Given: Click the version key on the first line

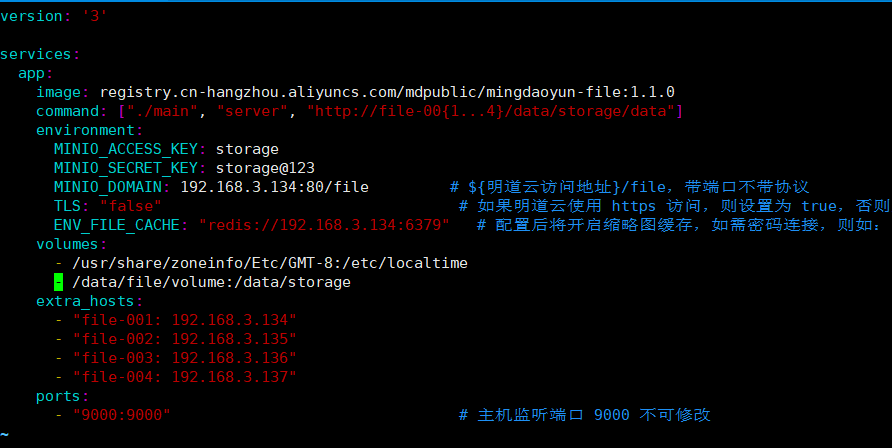Looking at the screenshot, I should pyautogui.click(x=27, y=15).
